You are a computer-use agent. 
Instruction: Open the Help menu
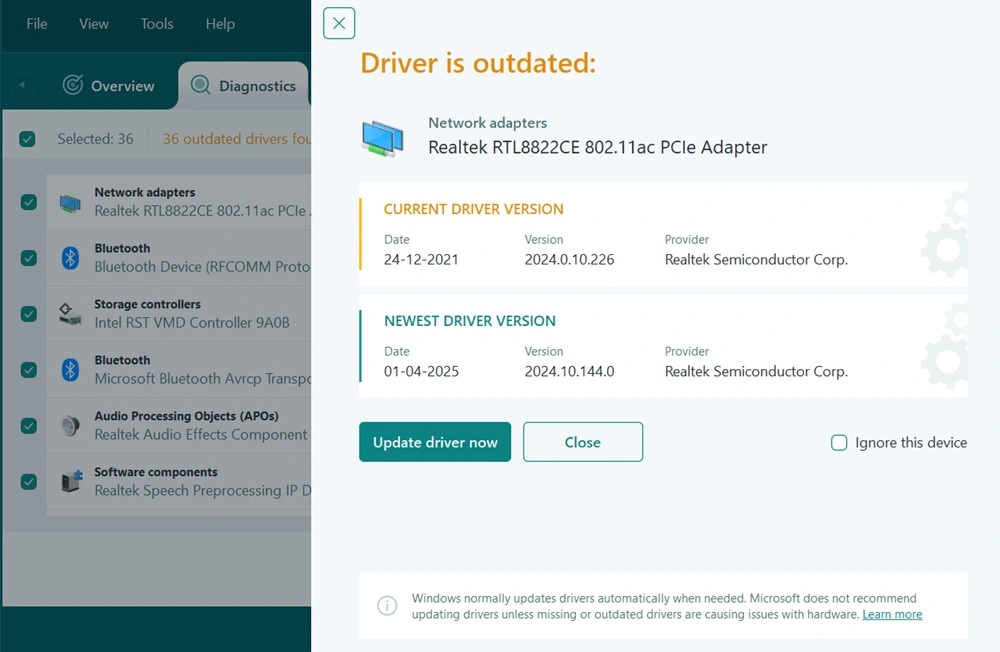click(x=220, y=24)
